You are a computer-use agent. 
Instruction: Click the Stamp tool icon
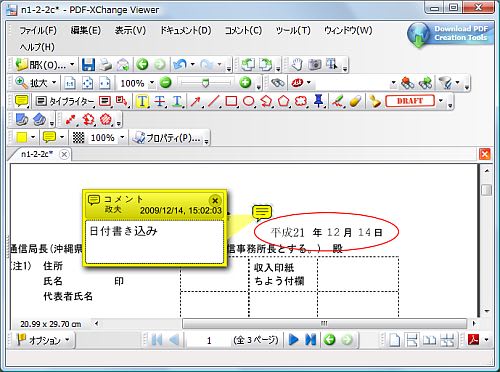(x=375, y=101)
